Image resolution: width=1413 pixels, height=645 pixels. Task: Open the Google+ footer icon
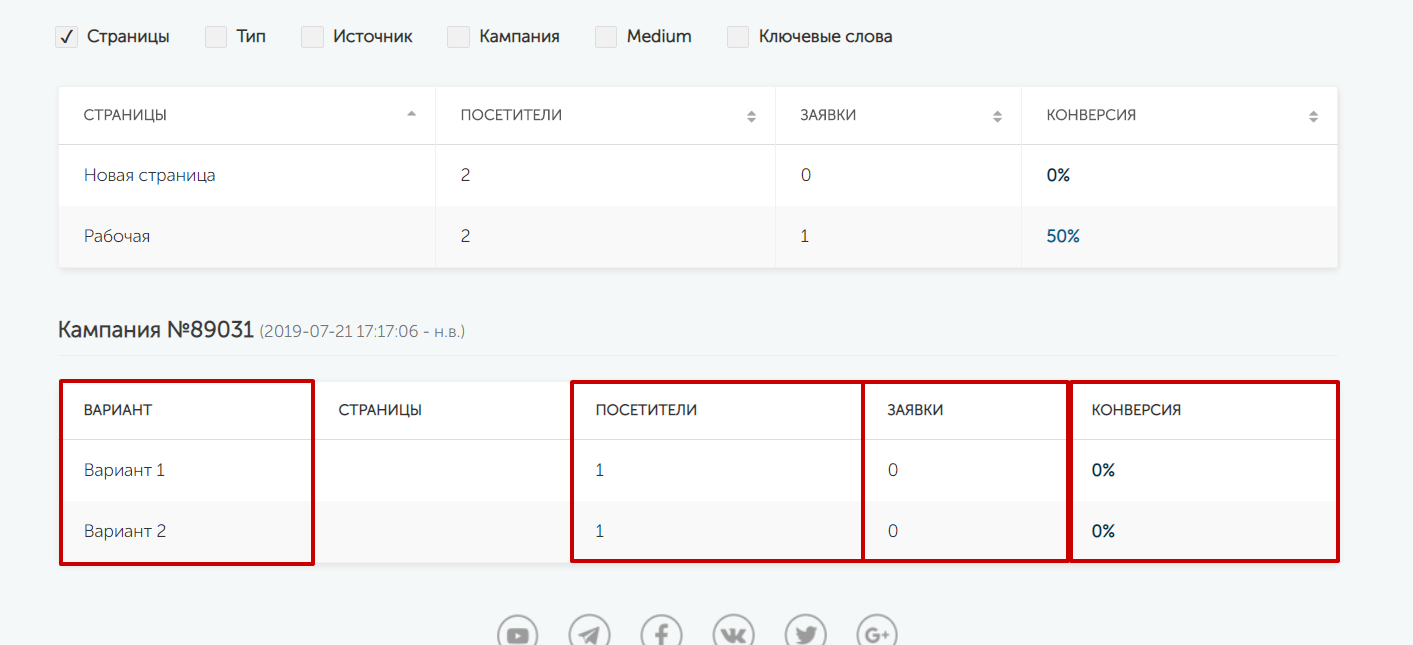(x=877, y=634)
